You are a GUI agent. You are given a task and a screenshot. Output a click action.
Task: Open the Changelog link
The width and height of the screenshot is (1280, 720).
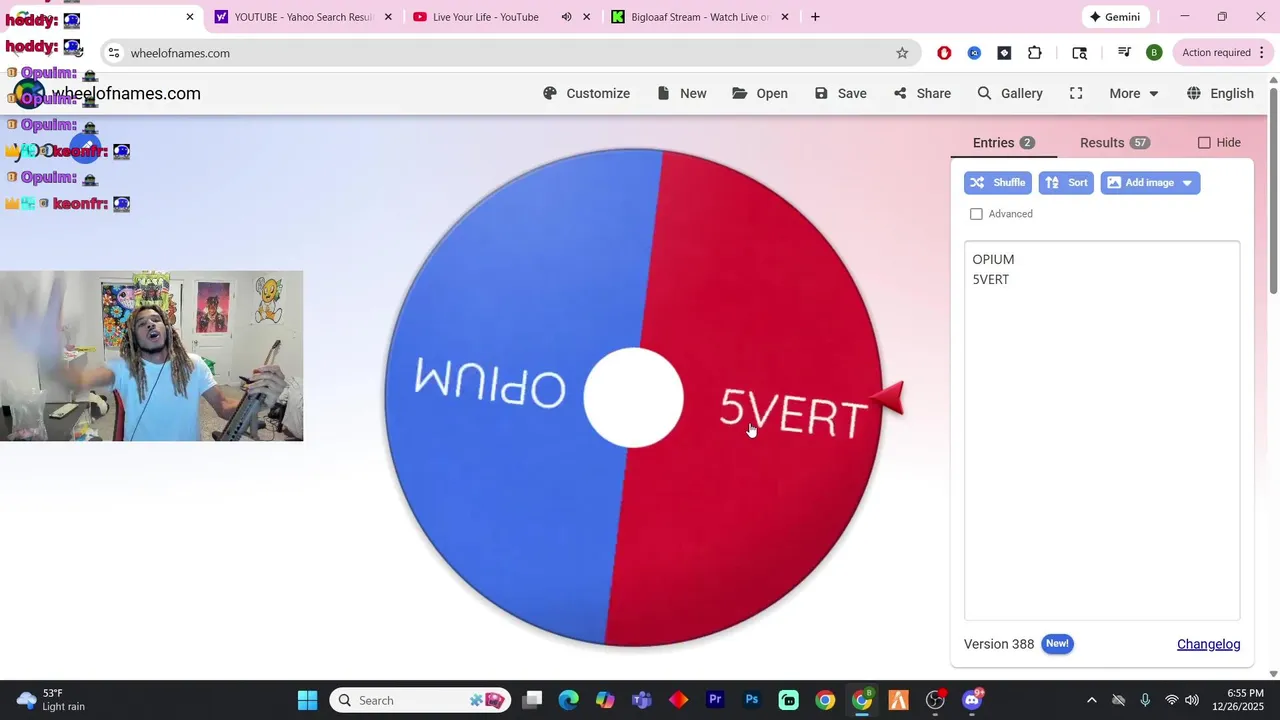pyautogui.click(x=1208, y=644)
